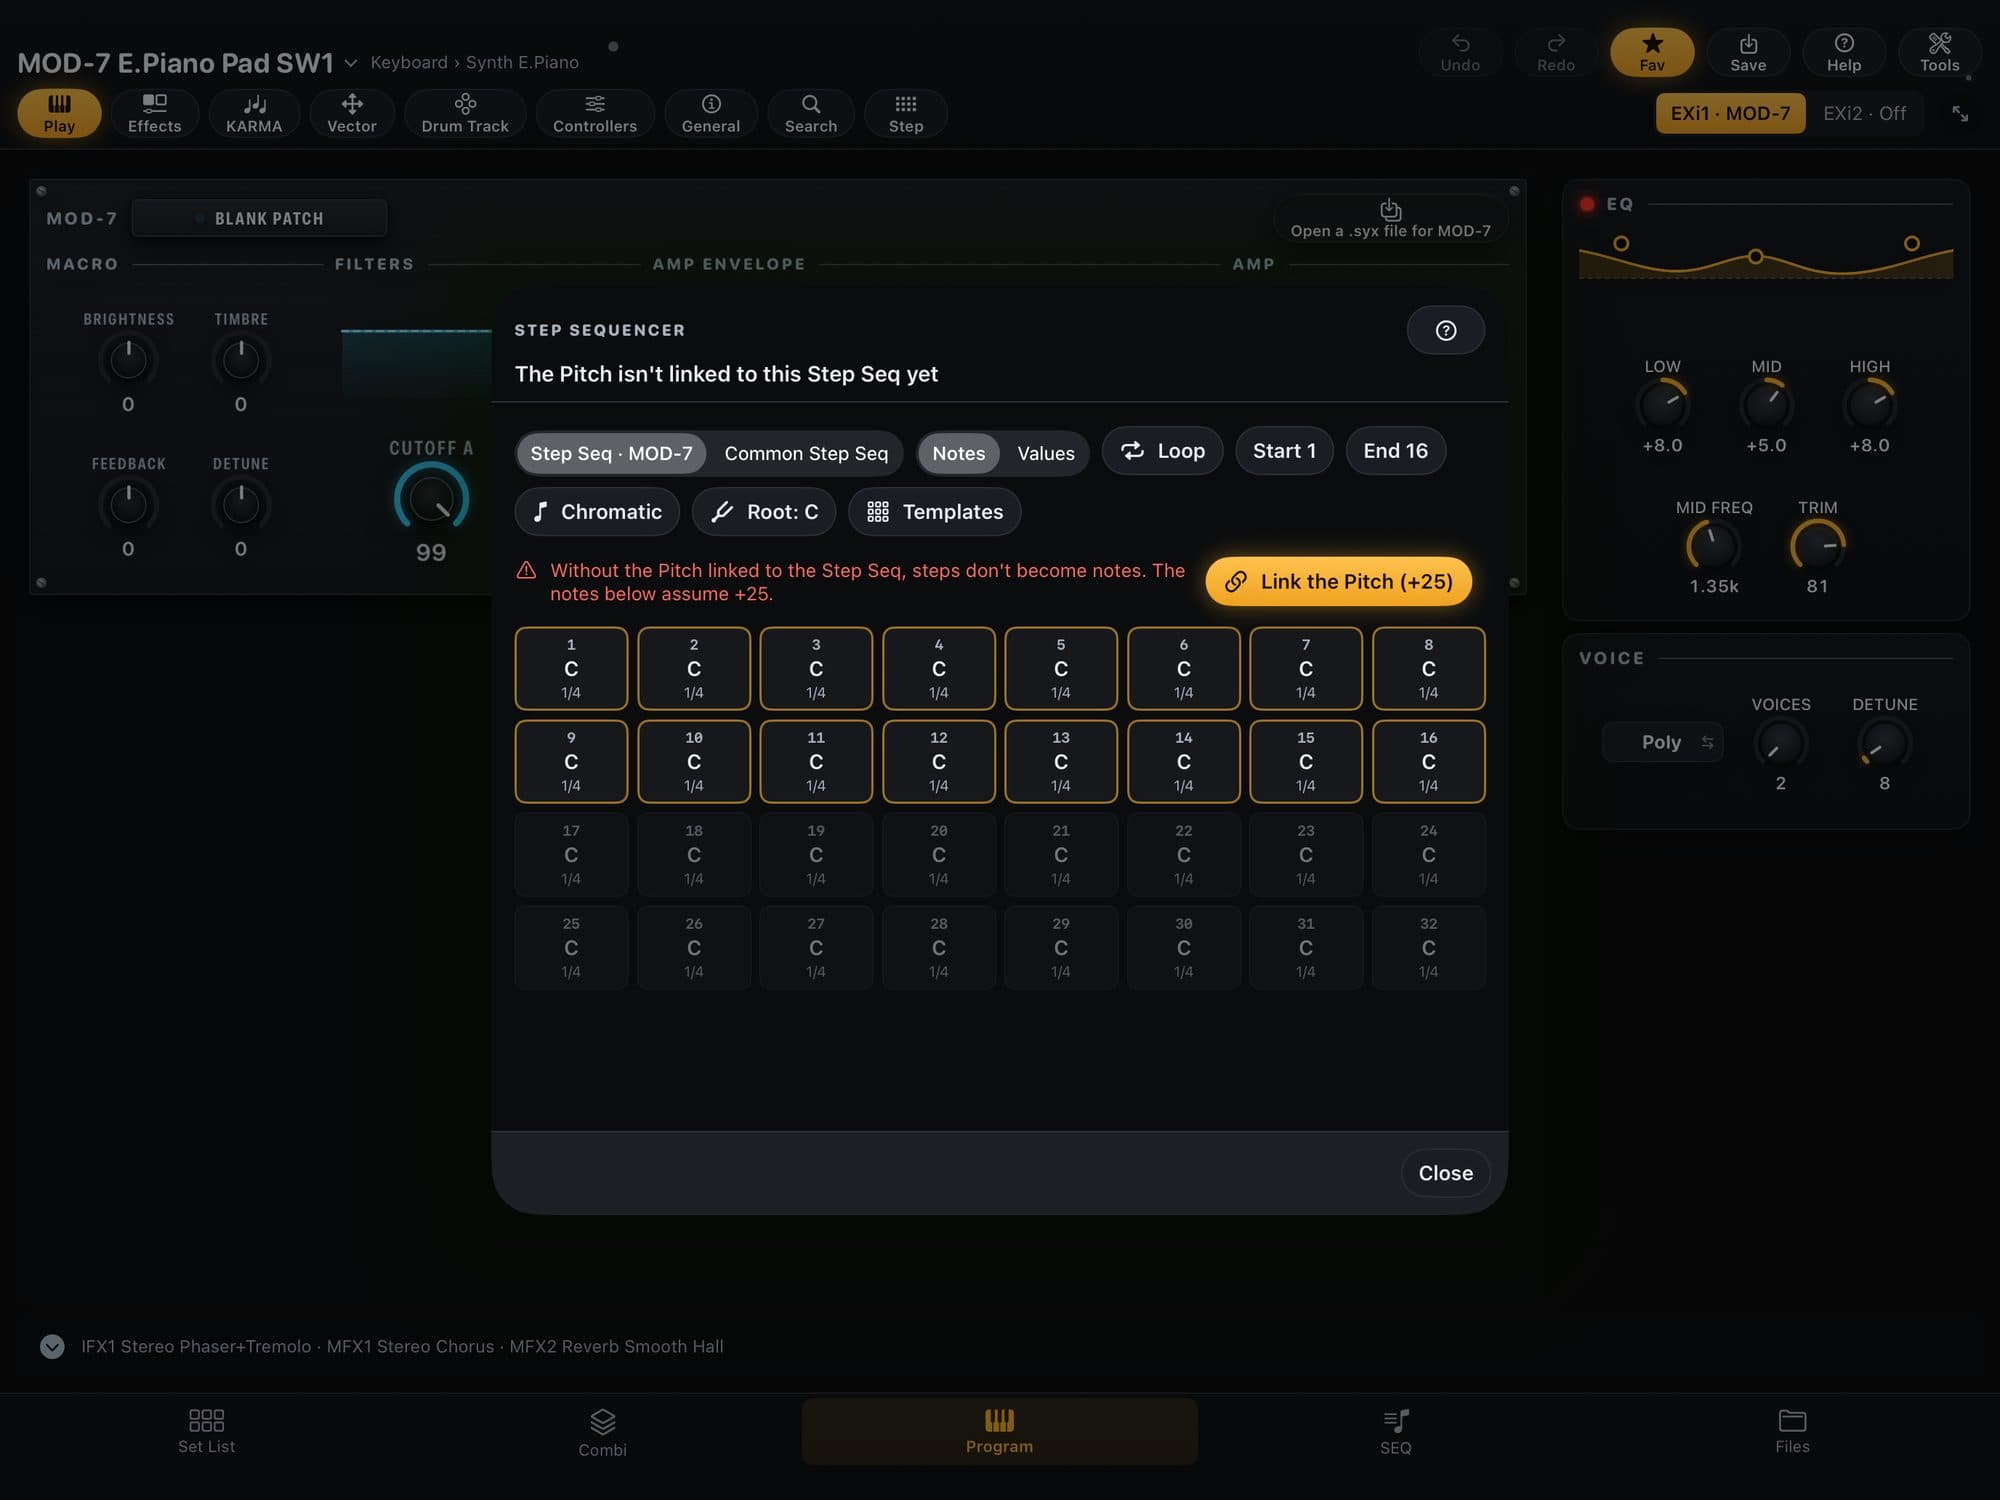2000x1500 pixels.
Task: Open Help in the top bar
Action: 1844,52
